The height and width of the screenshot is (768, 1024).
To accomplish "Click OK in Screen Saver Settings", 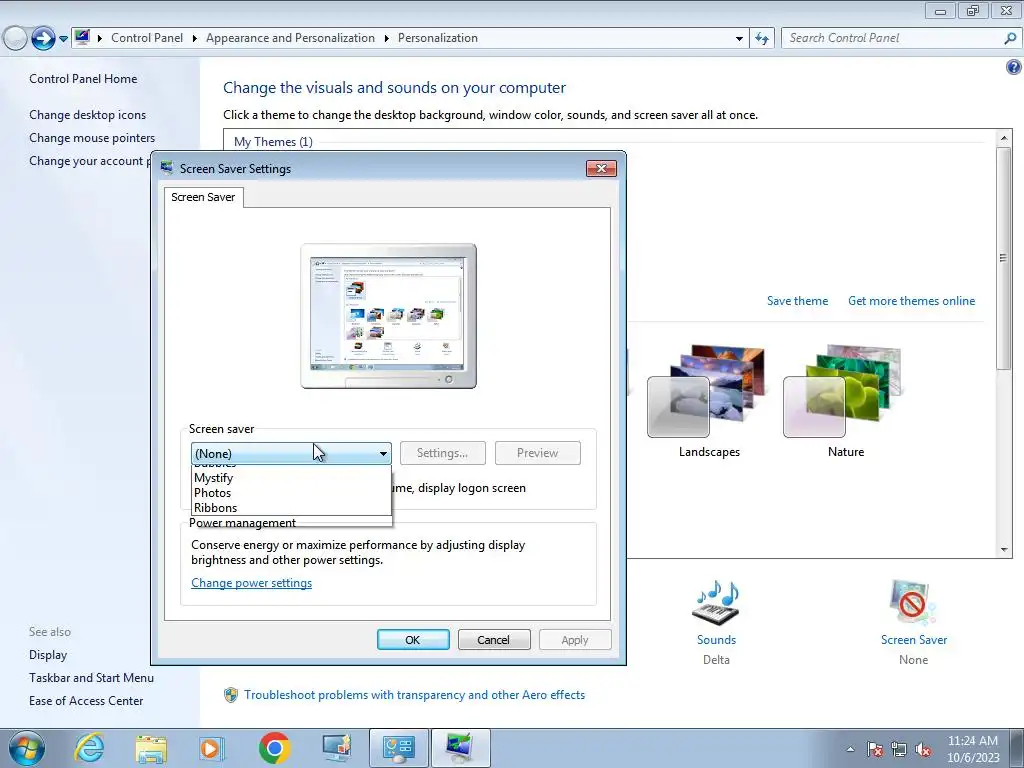I will 413,640.
